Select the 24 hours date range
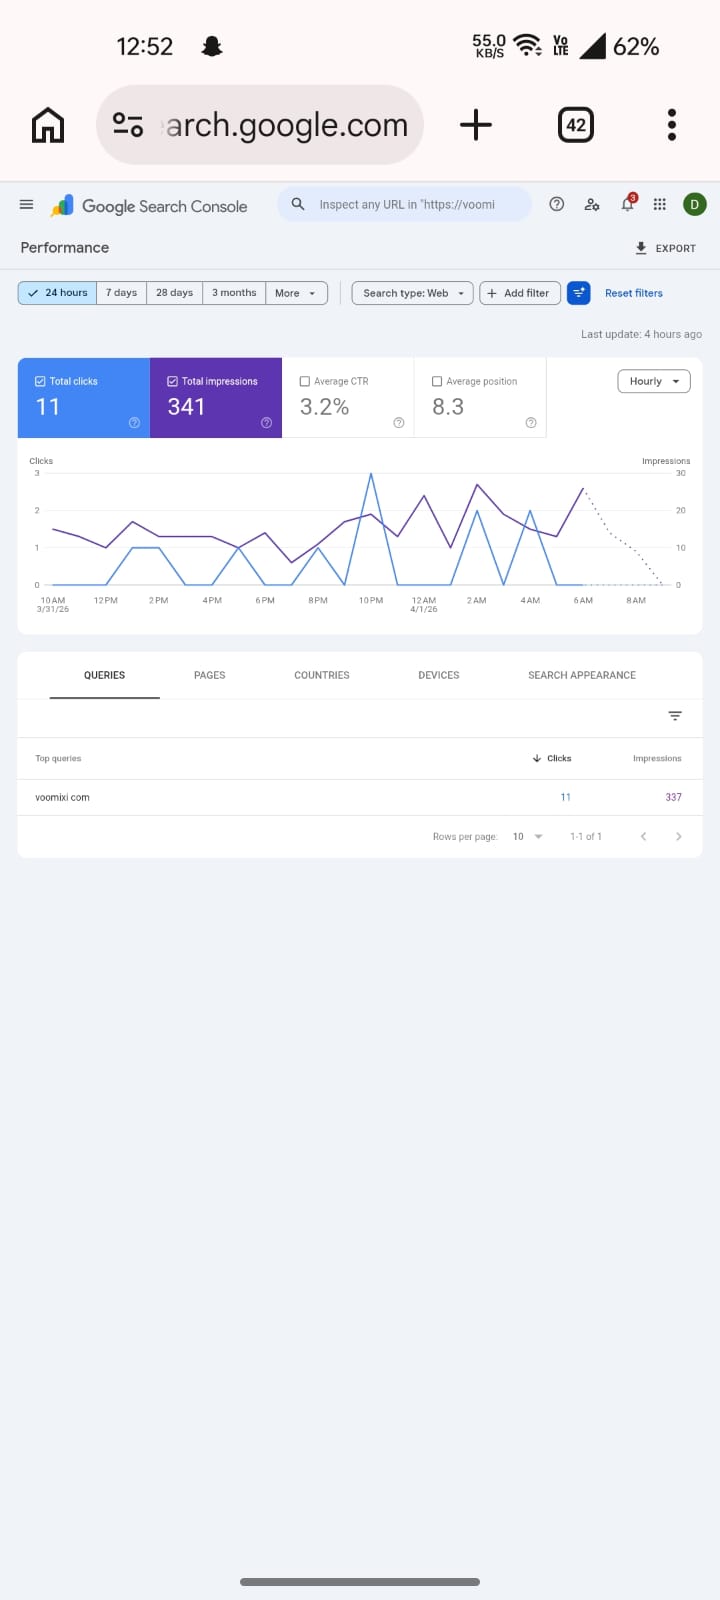The width and height of the screenshot is (720, 1600). pyautogui.click(x=57, y=293)
